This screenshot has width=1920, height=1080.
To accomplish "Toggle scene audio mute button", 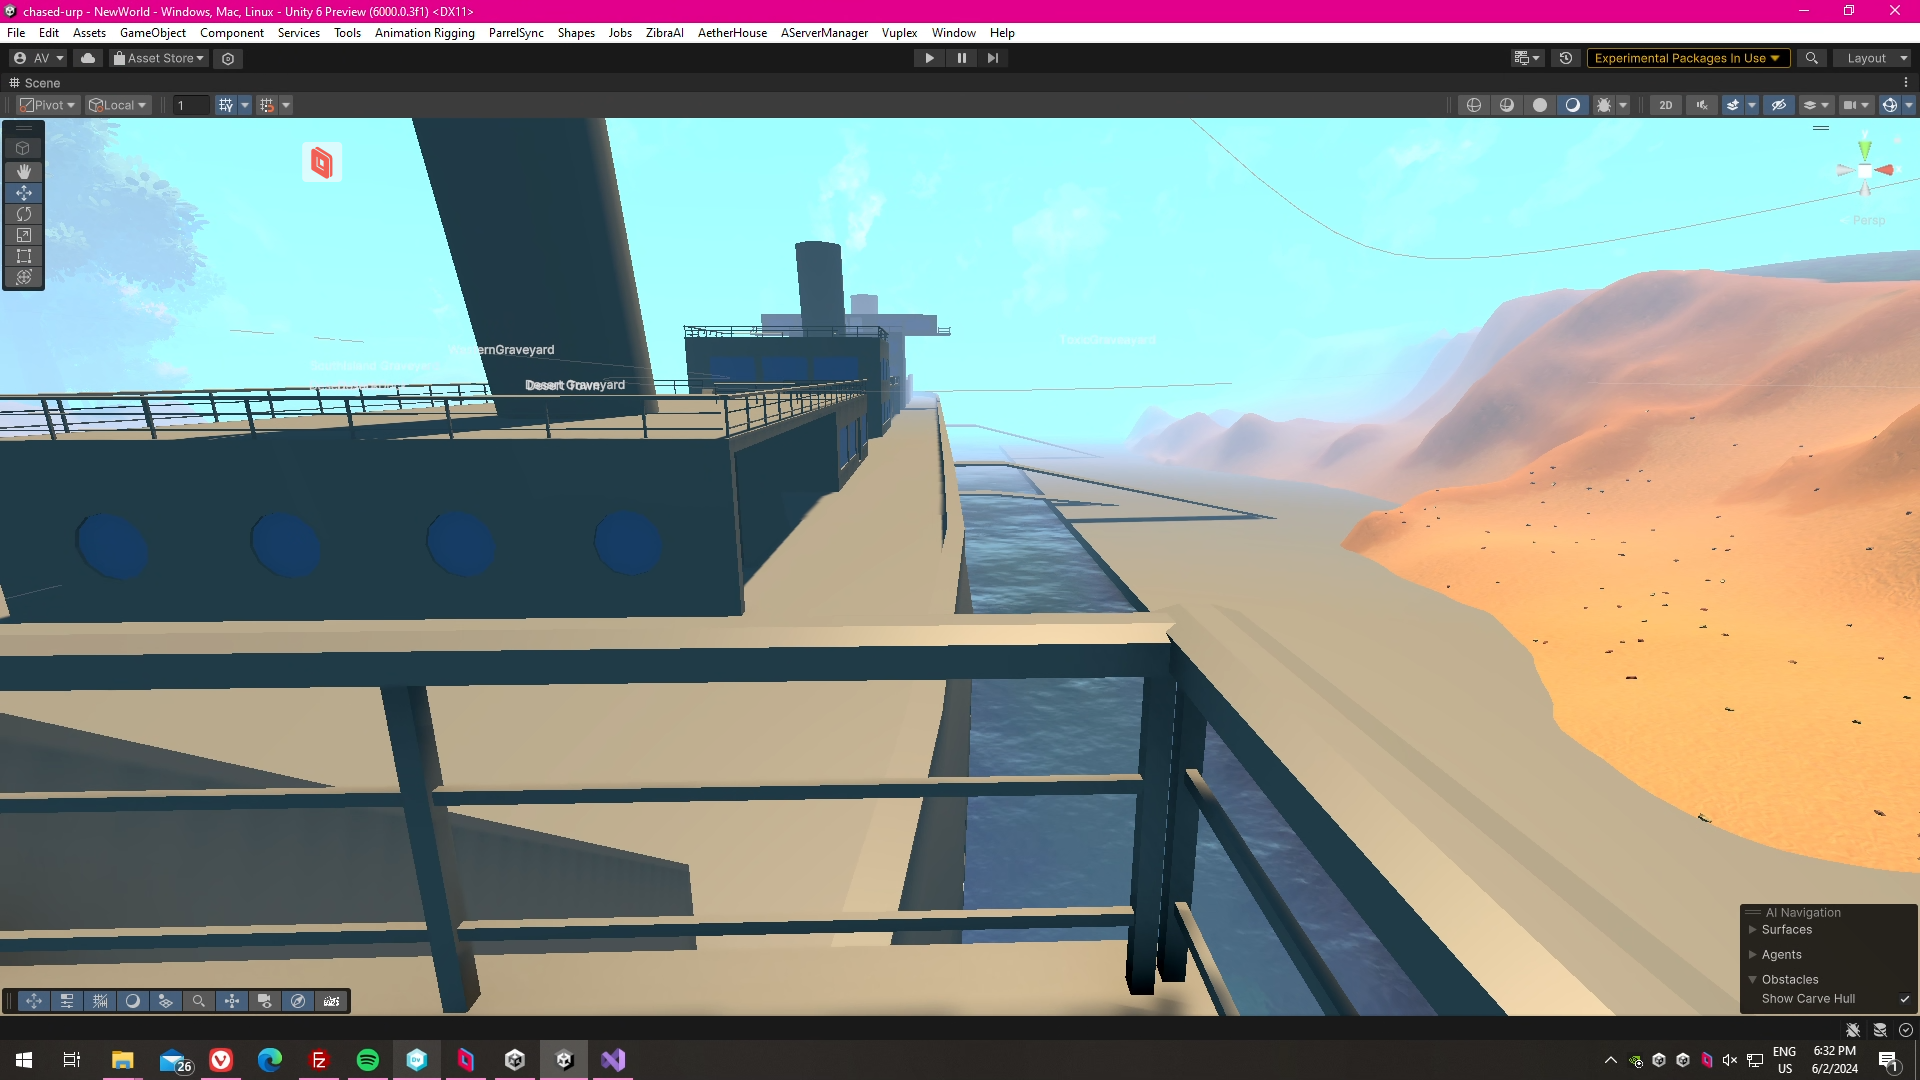I will pyautogui.click(x=1702, y=105).
